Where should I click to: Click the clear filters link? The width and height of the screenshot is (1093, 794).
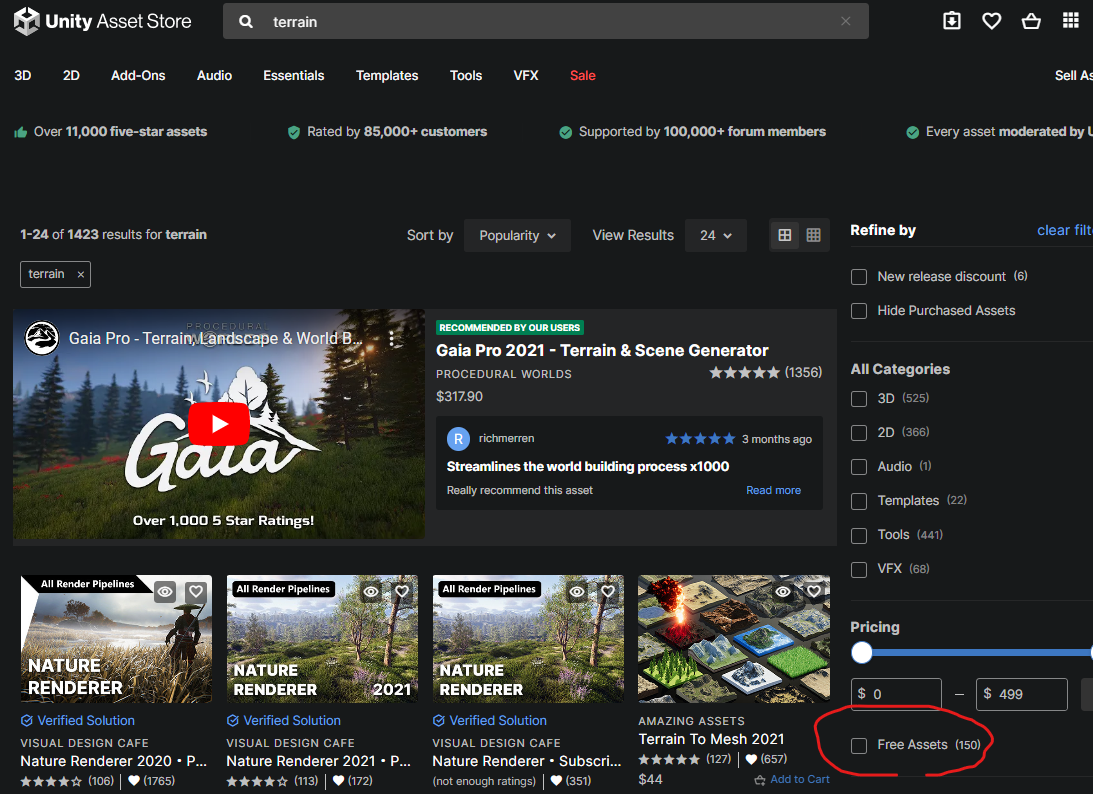[x=1064, y=229]
